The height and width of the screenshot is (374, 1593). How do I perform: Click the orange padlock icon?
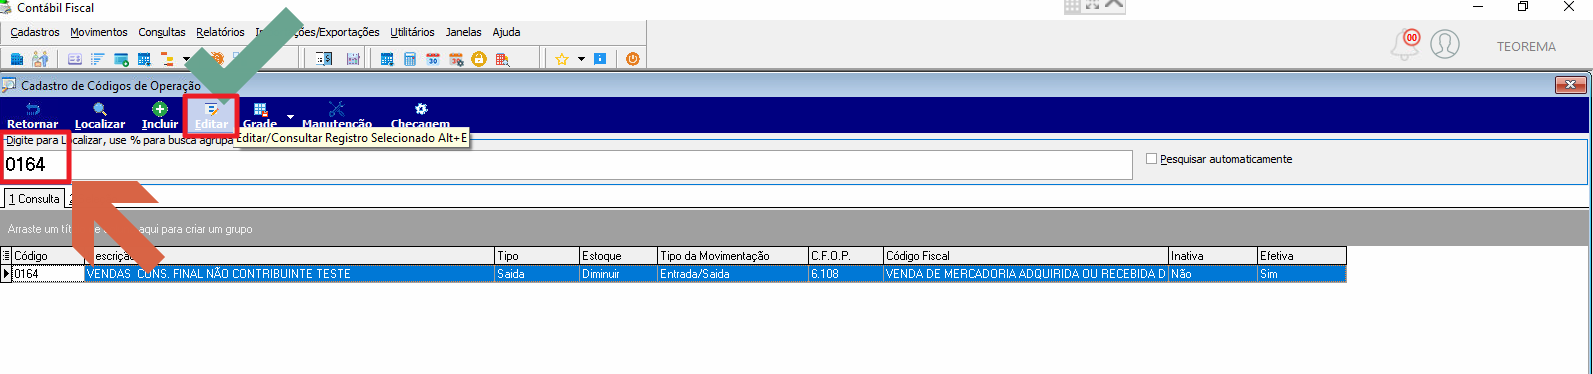point(478,59)
